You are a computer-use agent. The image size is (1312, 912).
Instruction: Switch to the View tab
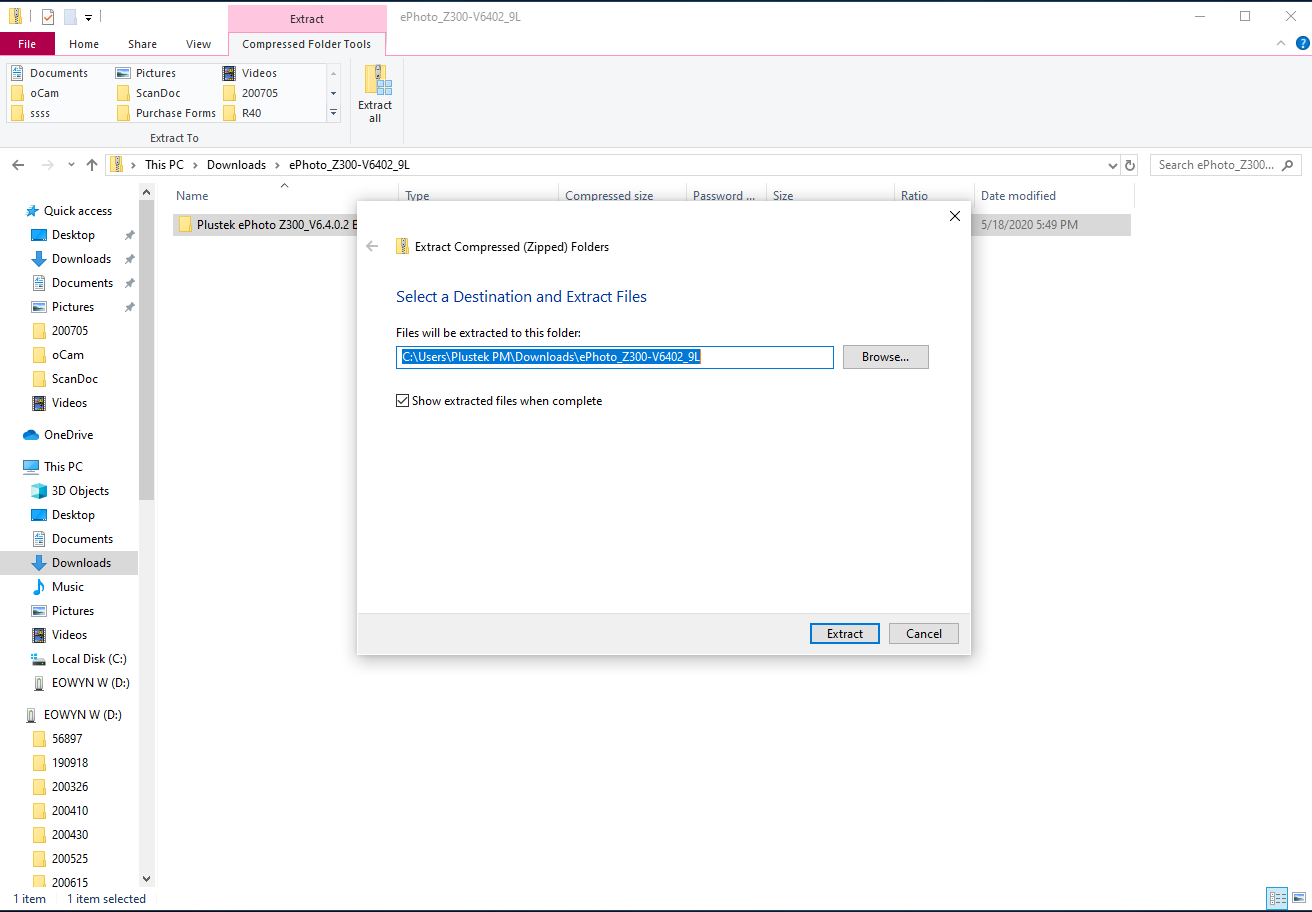click(198, 44)
